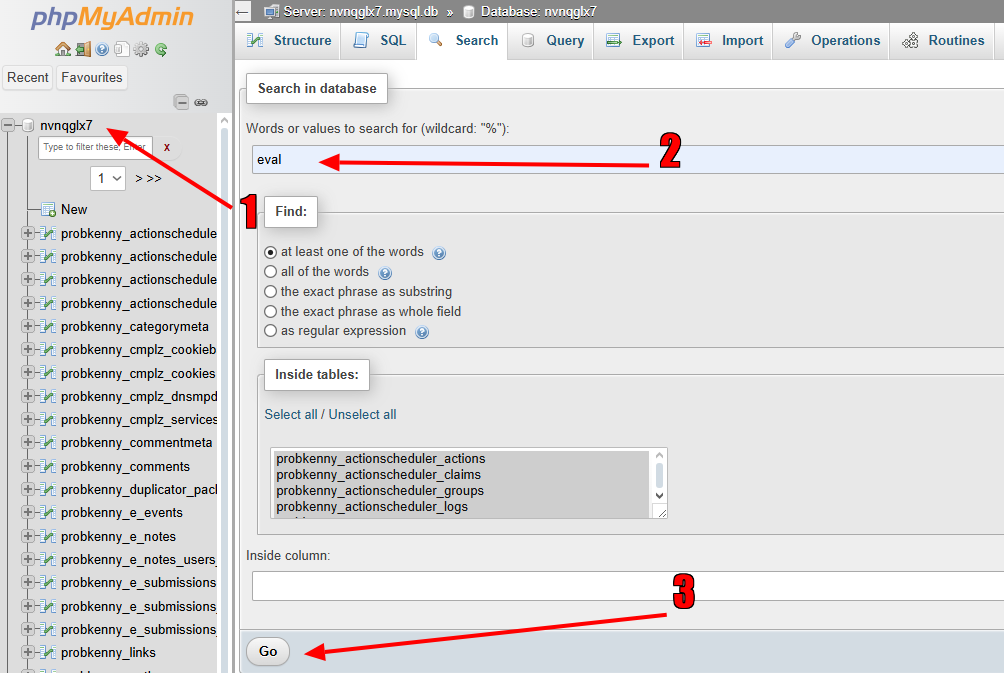
Task: Select 'all of the words' radio option
Action: pyautogui.click(x=271, y=272)
